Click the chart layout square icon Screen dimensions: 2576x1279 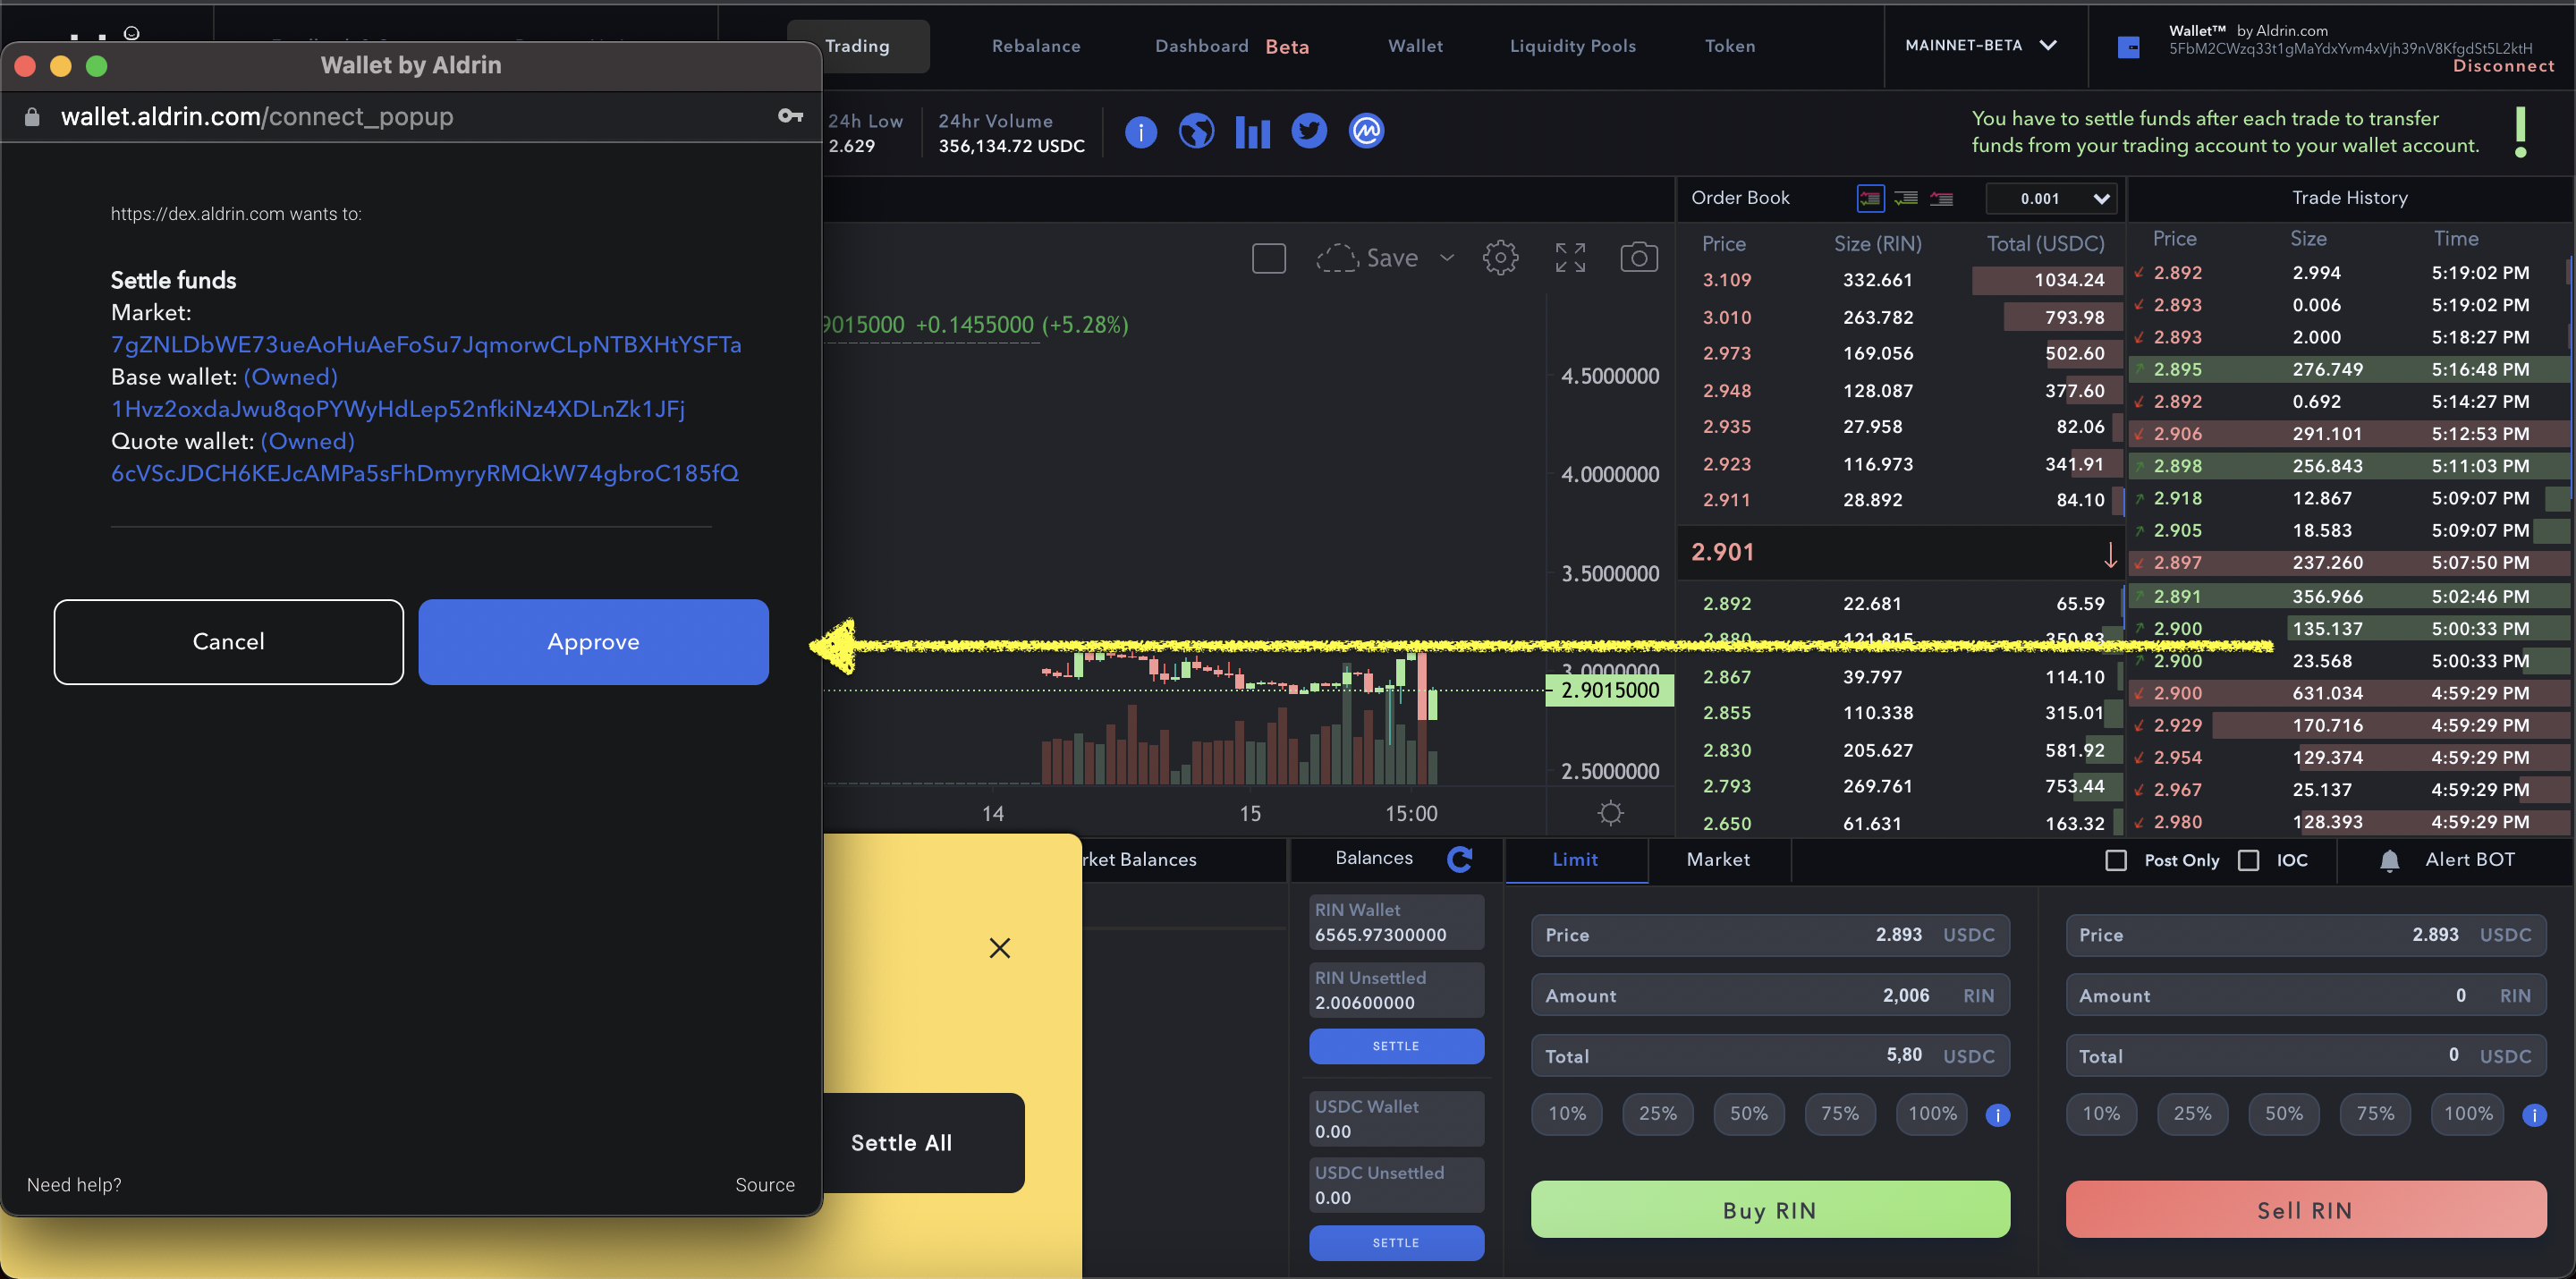coord(1268,258)
